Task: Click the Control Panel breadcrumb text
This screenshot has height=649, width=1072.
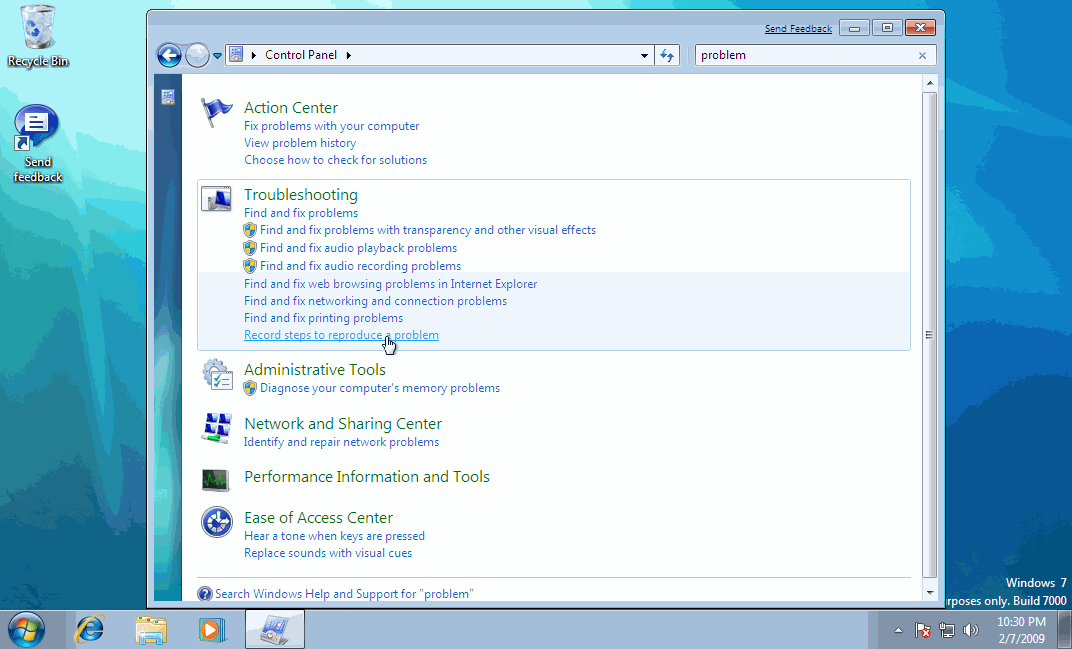Action: pyautogui.click(x=301, y=55)
